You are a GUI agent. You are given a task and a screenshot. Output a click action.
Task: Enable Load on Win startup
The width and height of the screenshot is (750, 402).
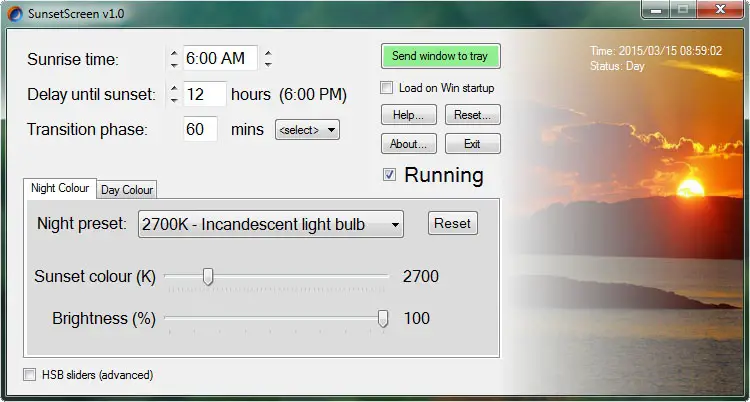coord(386,88)
